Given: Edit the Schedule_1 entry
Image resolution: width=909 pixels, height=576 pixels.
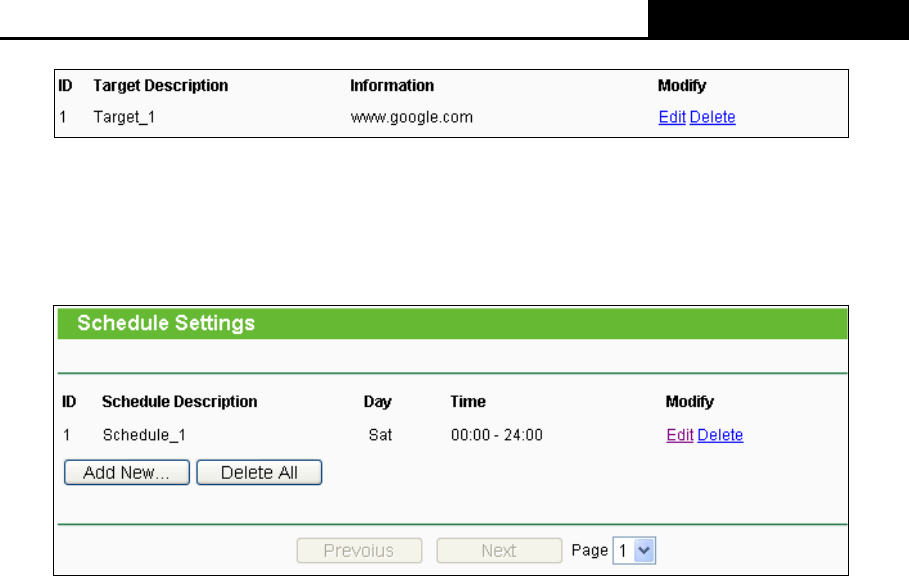Looking at the screenshot, I should 679,435.
